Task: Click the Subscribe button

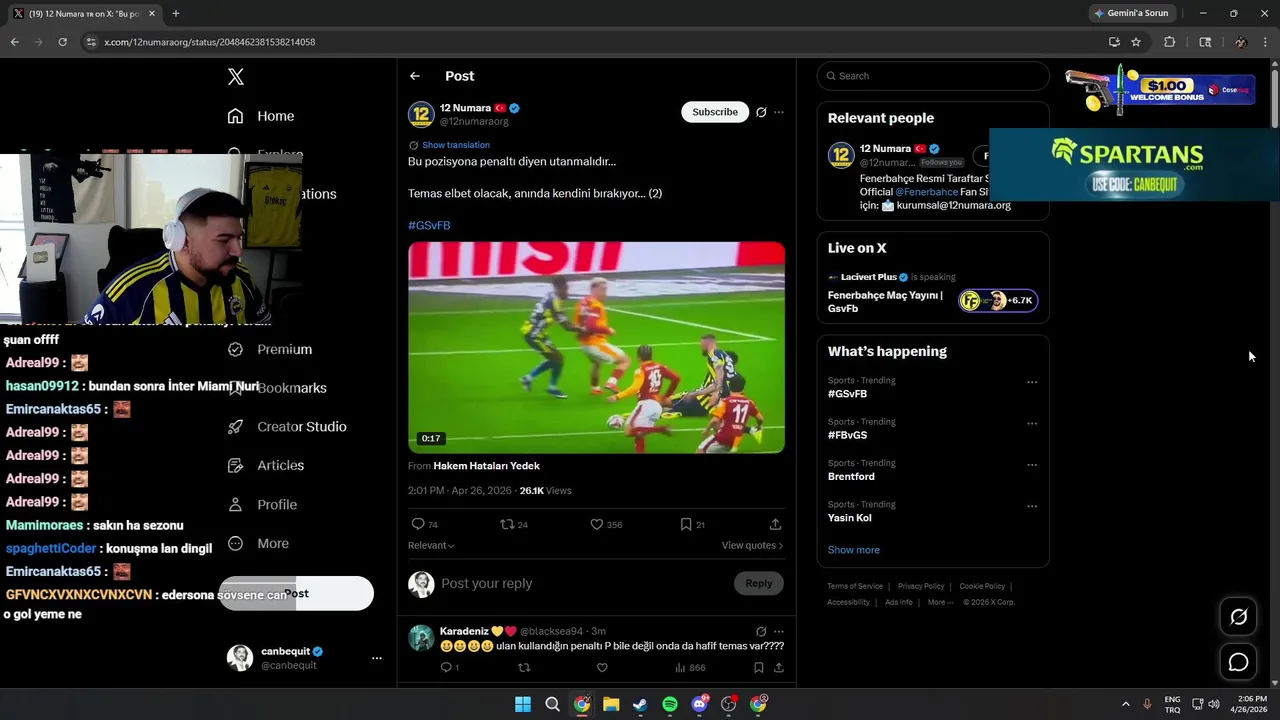Action: click(715, 112)
